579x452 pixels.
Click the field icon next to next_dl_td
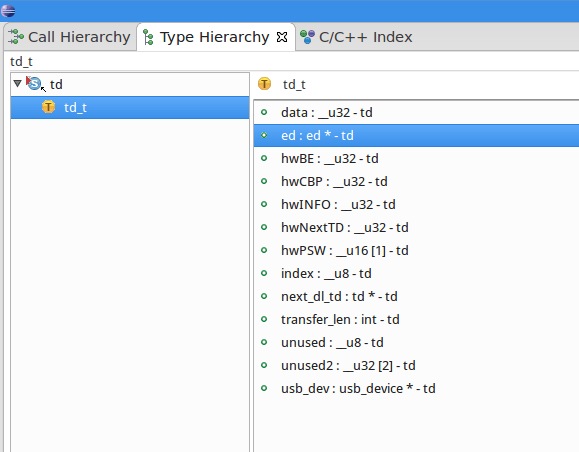[264, 296]
